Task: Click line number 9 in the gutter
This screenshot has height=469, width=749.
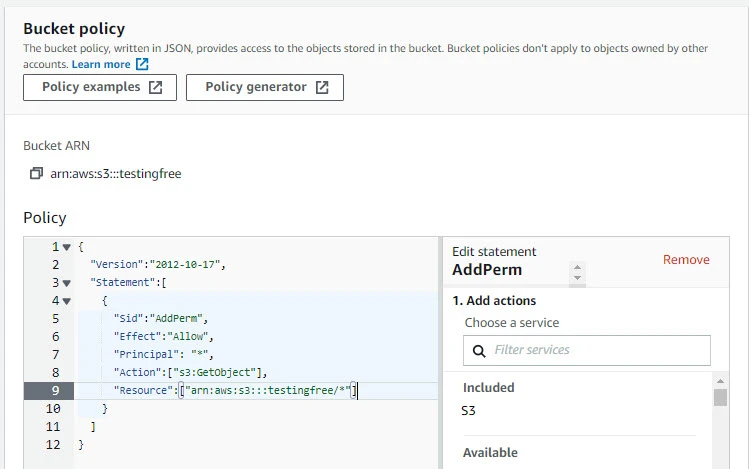Action: 55,391
